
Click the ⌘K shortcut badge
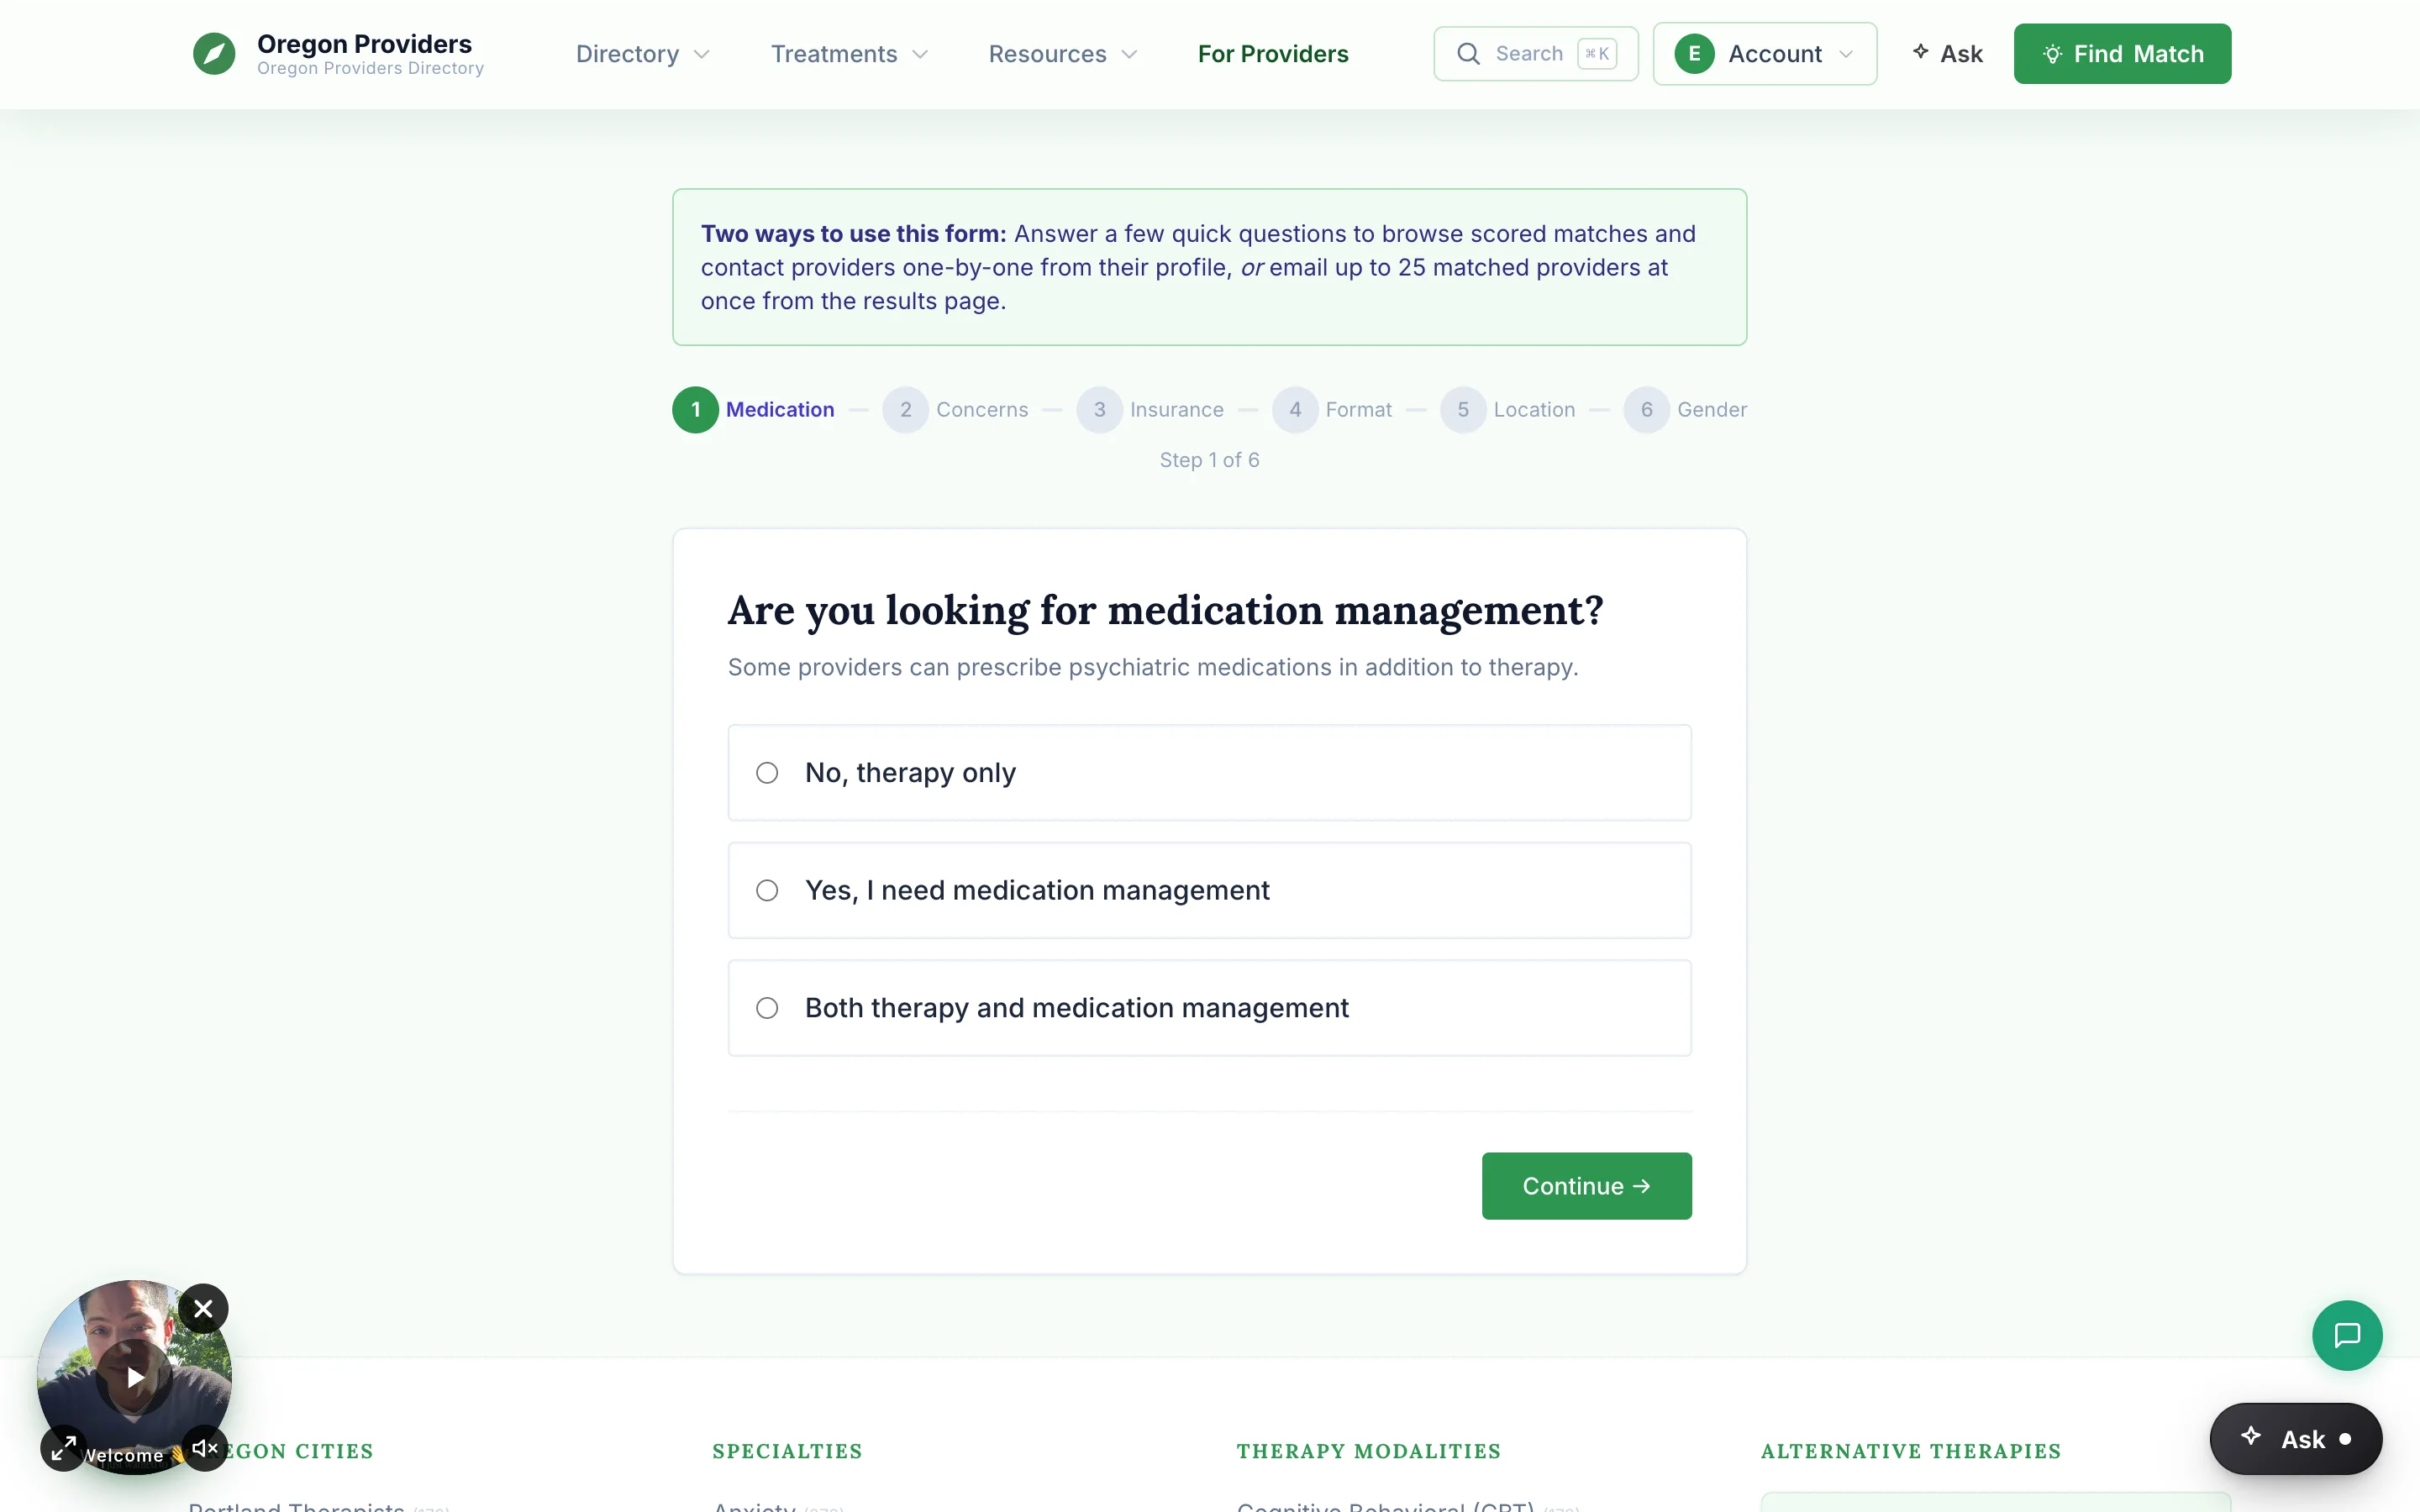(x=1596, y=54)
